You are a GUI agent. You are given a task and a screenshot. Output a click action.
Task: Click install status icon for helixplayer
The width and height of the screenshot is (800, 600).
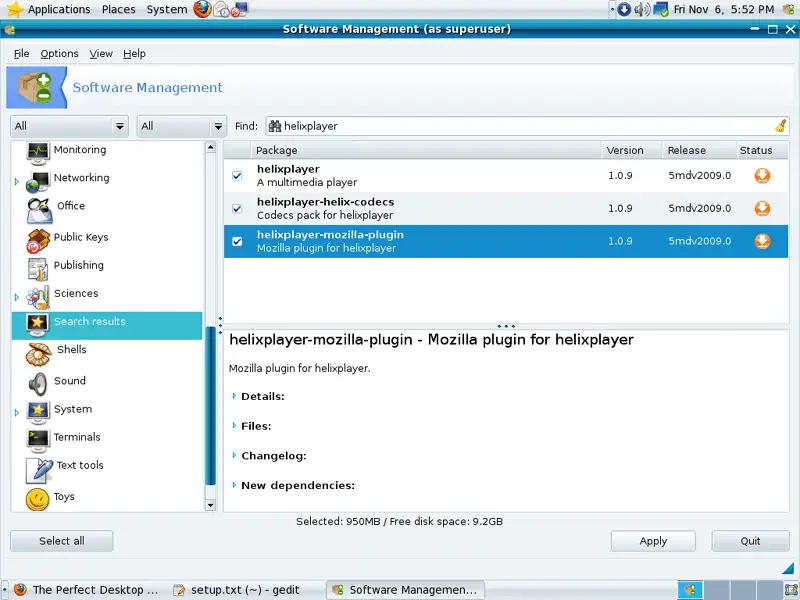[762, 176]
